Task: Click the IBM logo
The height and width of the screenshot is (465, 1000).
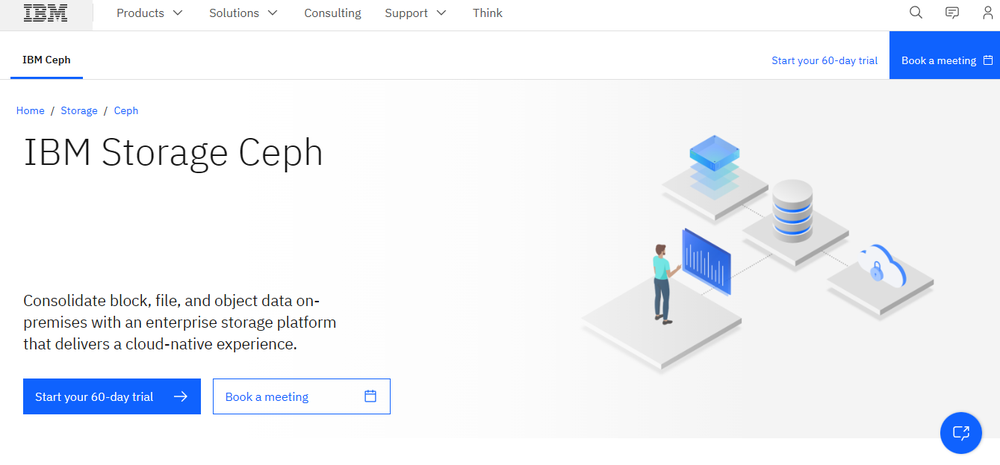Action: click(46, 13)
